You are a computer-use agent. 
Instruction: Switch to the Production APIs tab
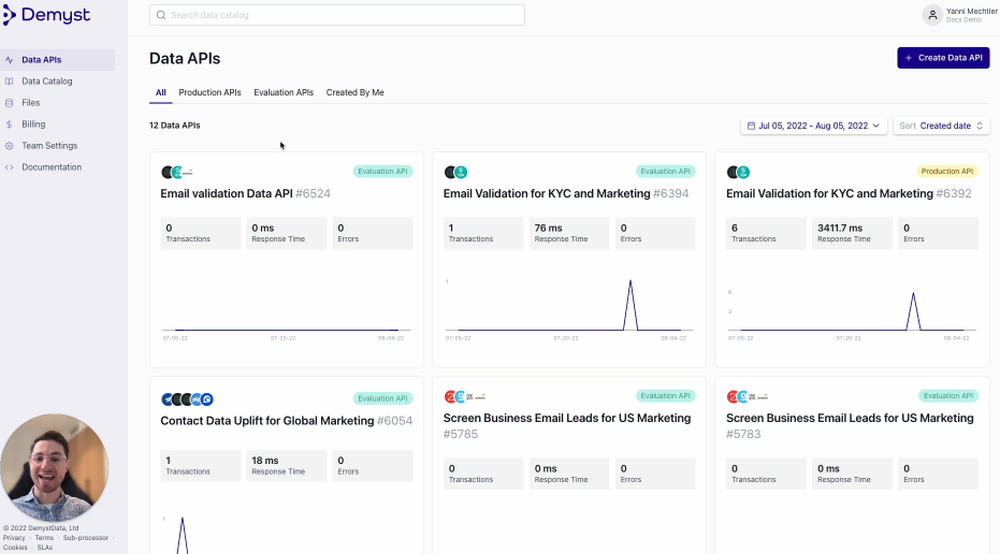[x=210, y=93]
